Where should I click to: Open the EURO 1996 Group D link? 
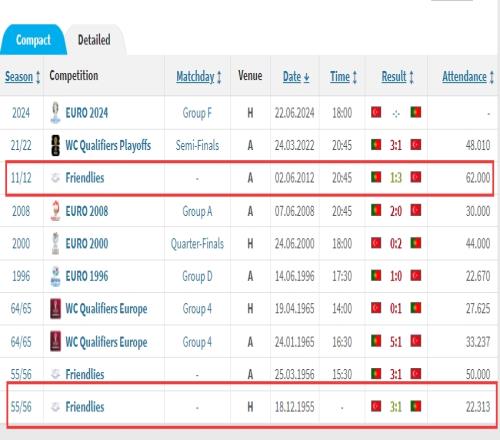[x=197, y=276]
